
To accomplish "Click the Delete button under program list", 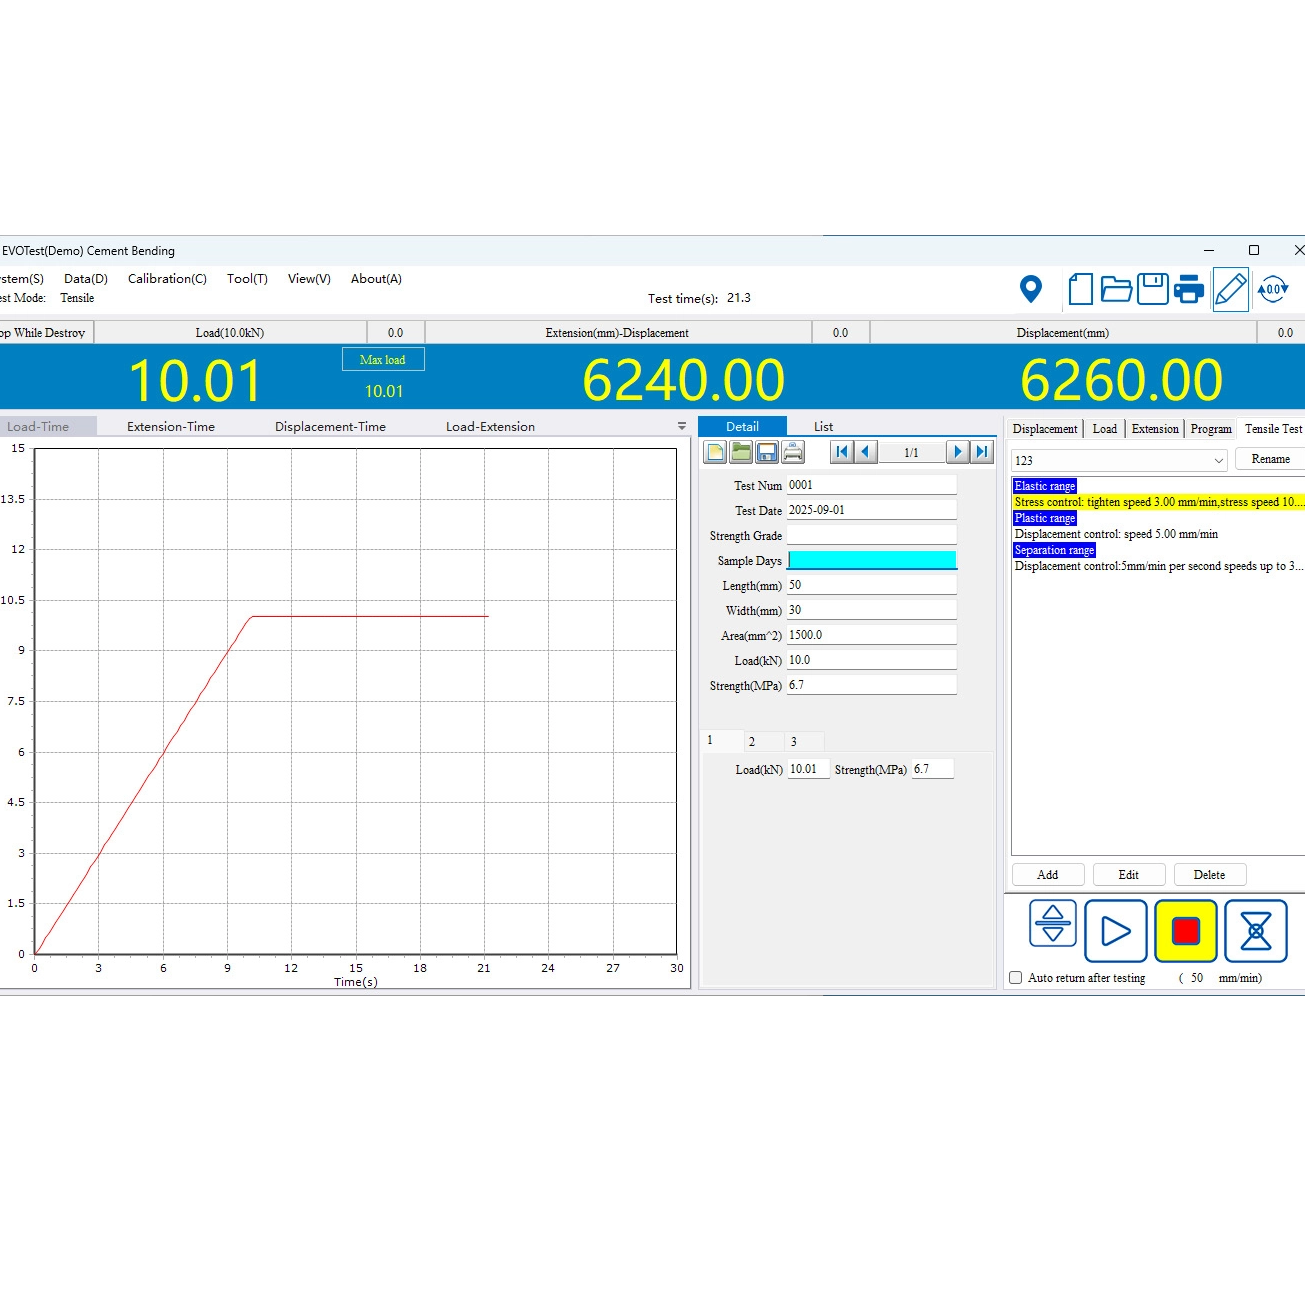I will pos(1209,875).
